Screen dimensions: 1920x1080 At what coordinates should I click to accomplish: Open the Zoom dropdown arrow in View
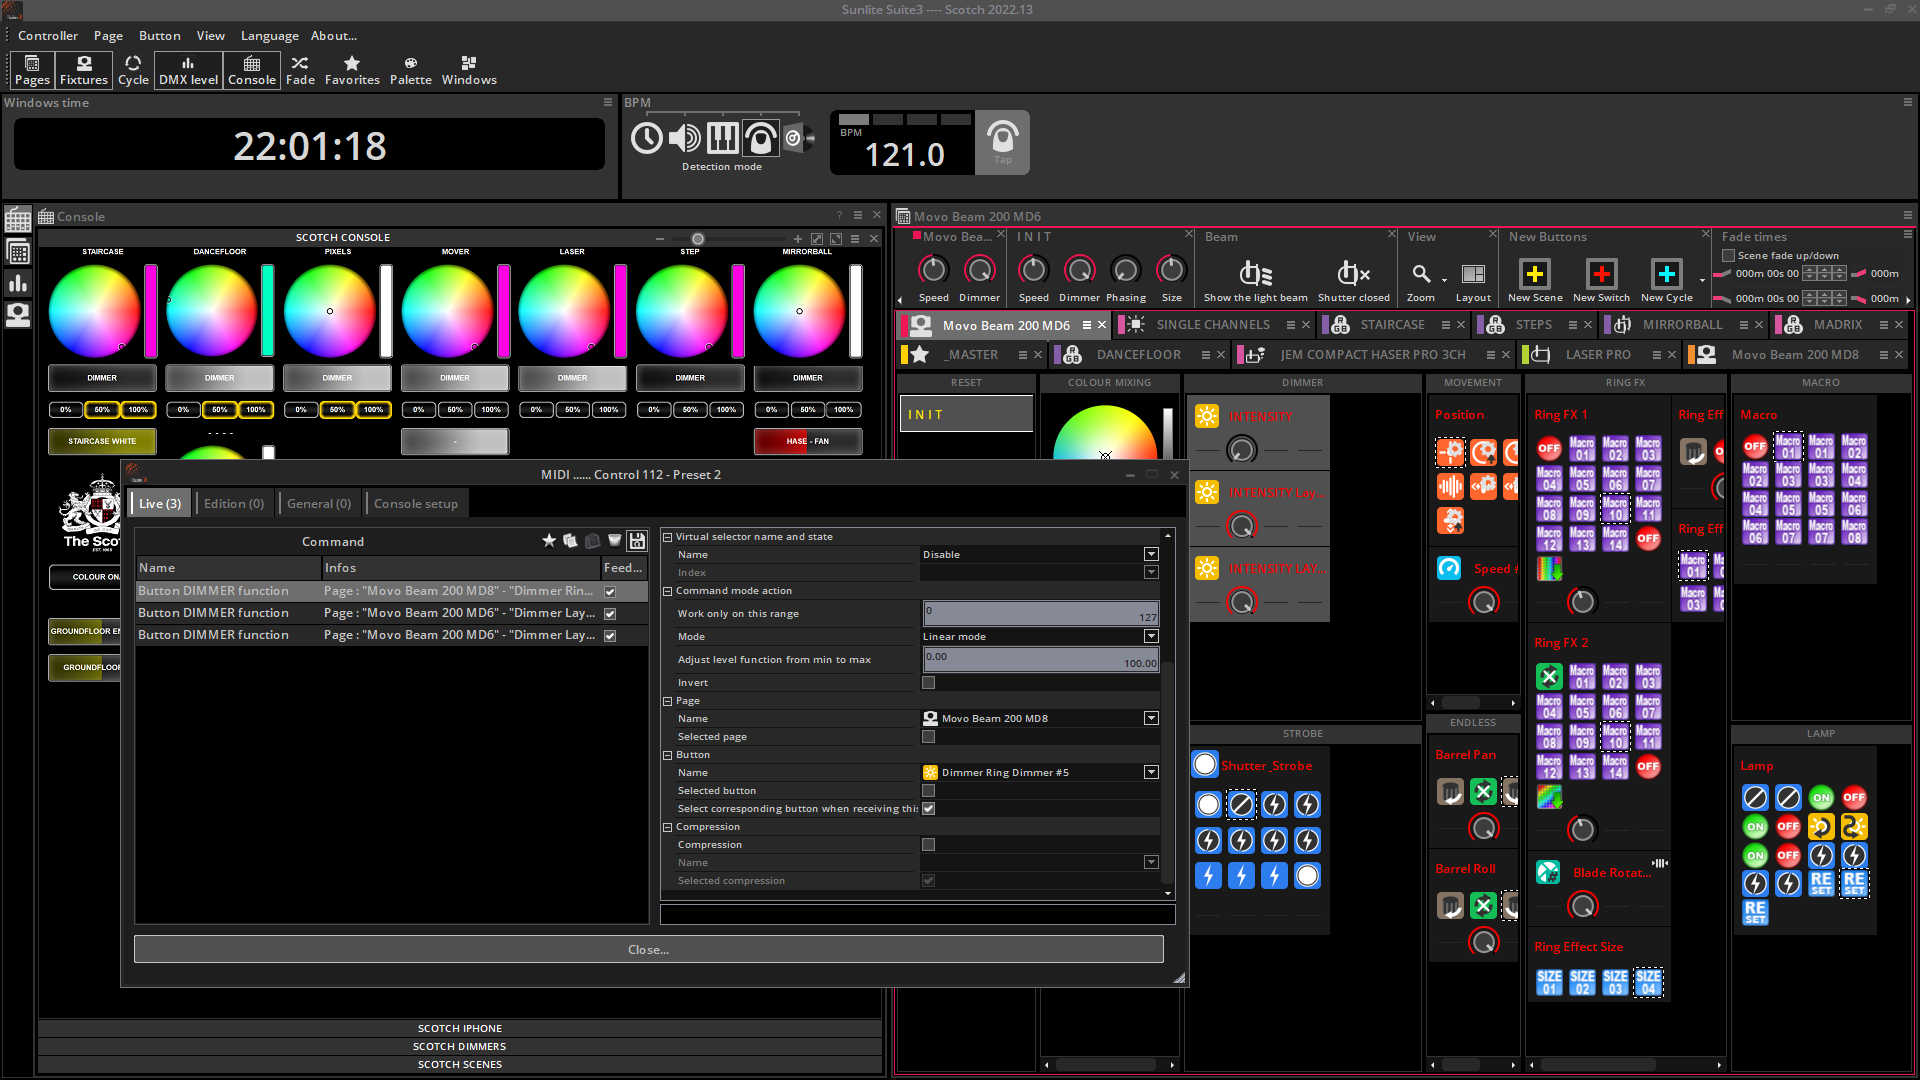[x=1444, y=280]
